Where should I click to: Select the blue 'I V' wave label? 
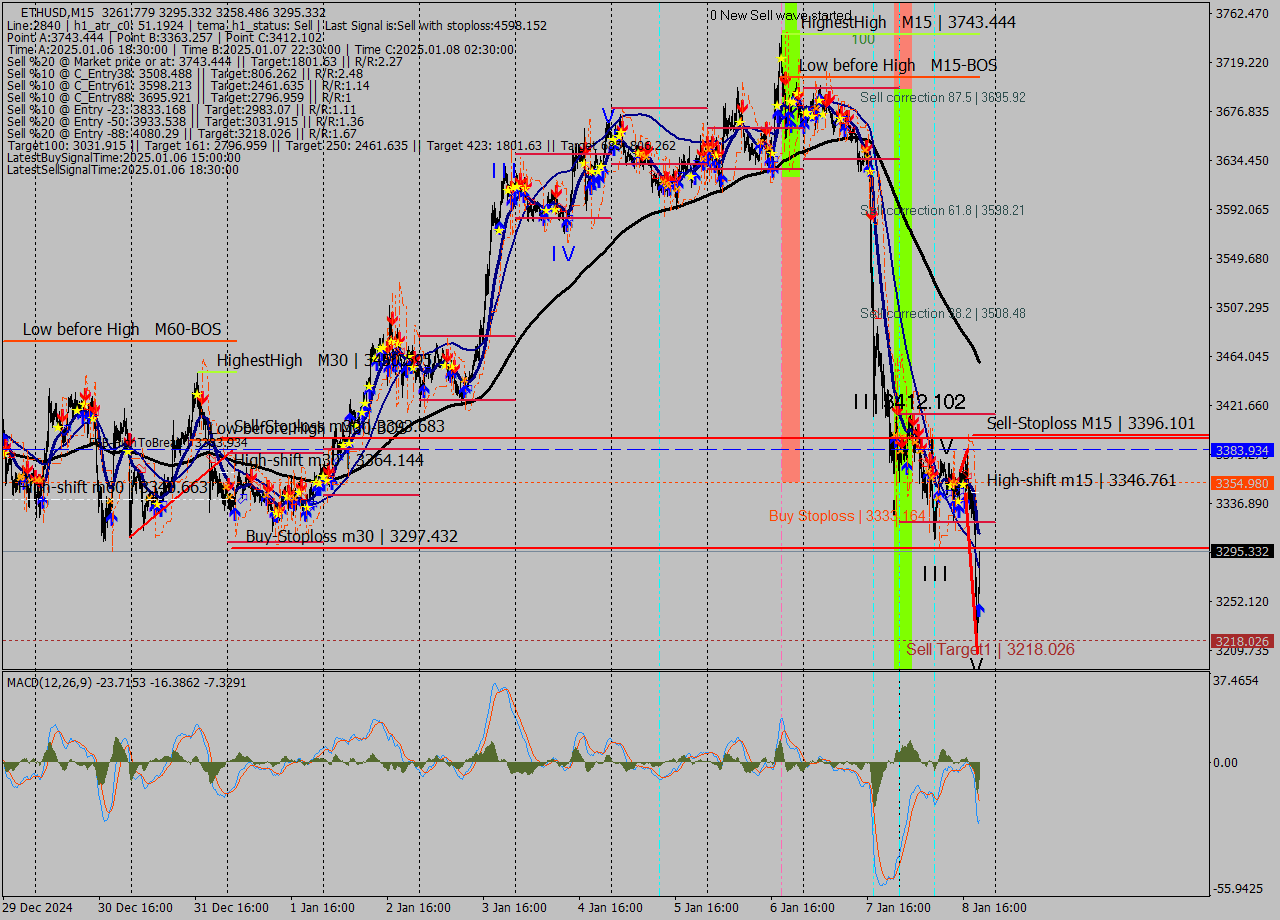click(563, 254)
